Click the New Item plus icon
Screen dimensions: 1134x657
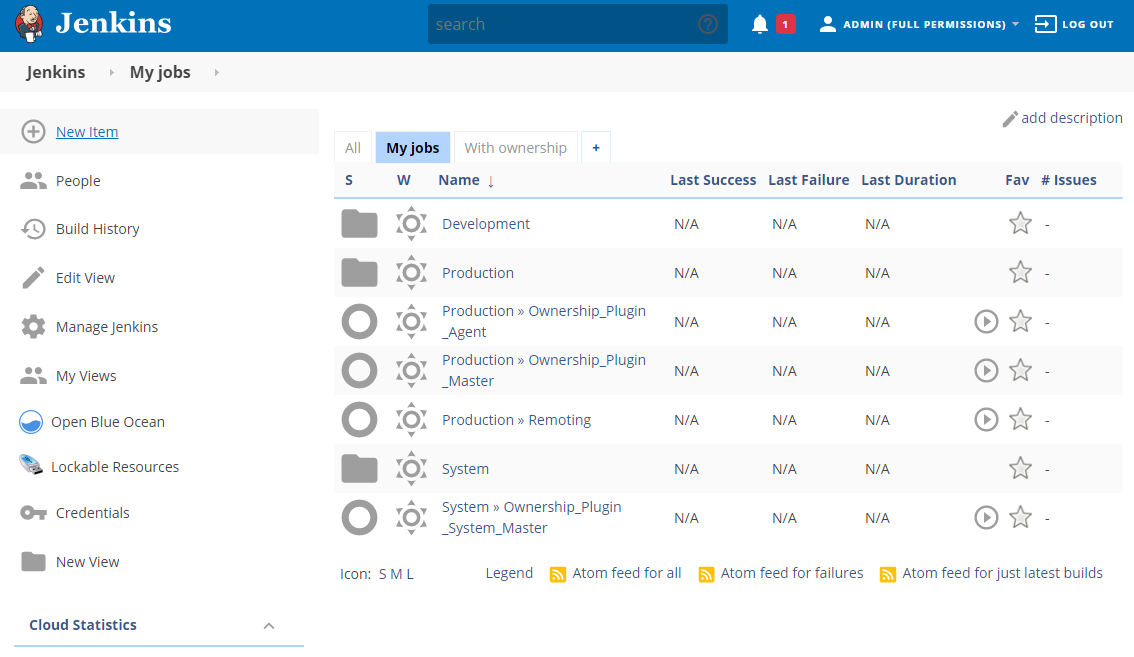pyautogui.click(x=33, y=132)
